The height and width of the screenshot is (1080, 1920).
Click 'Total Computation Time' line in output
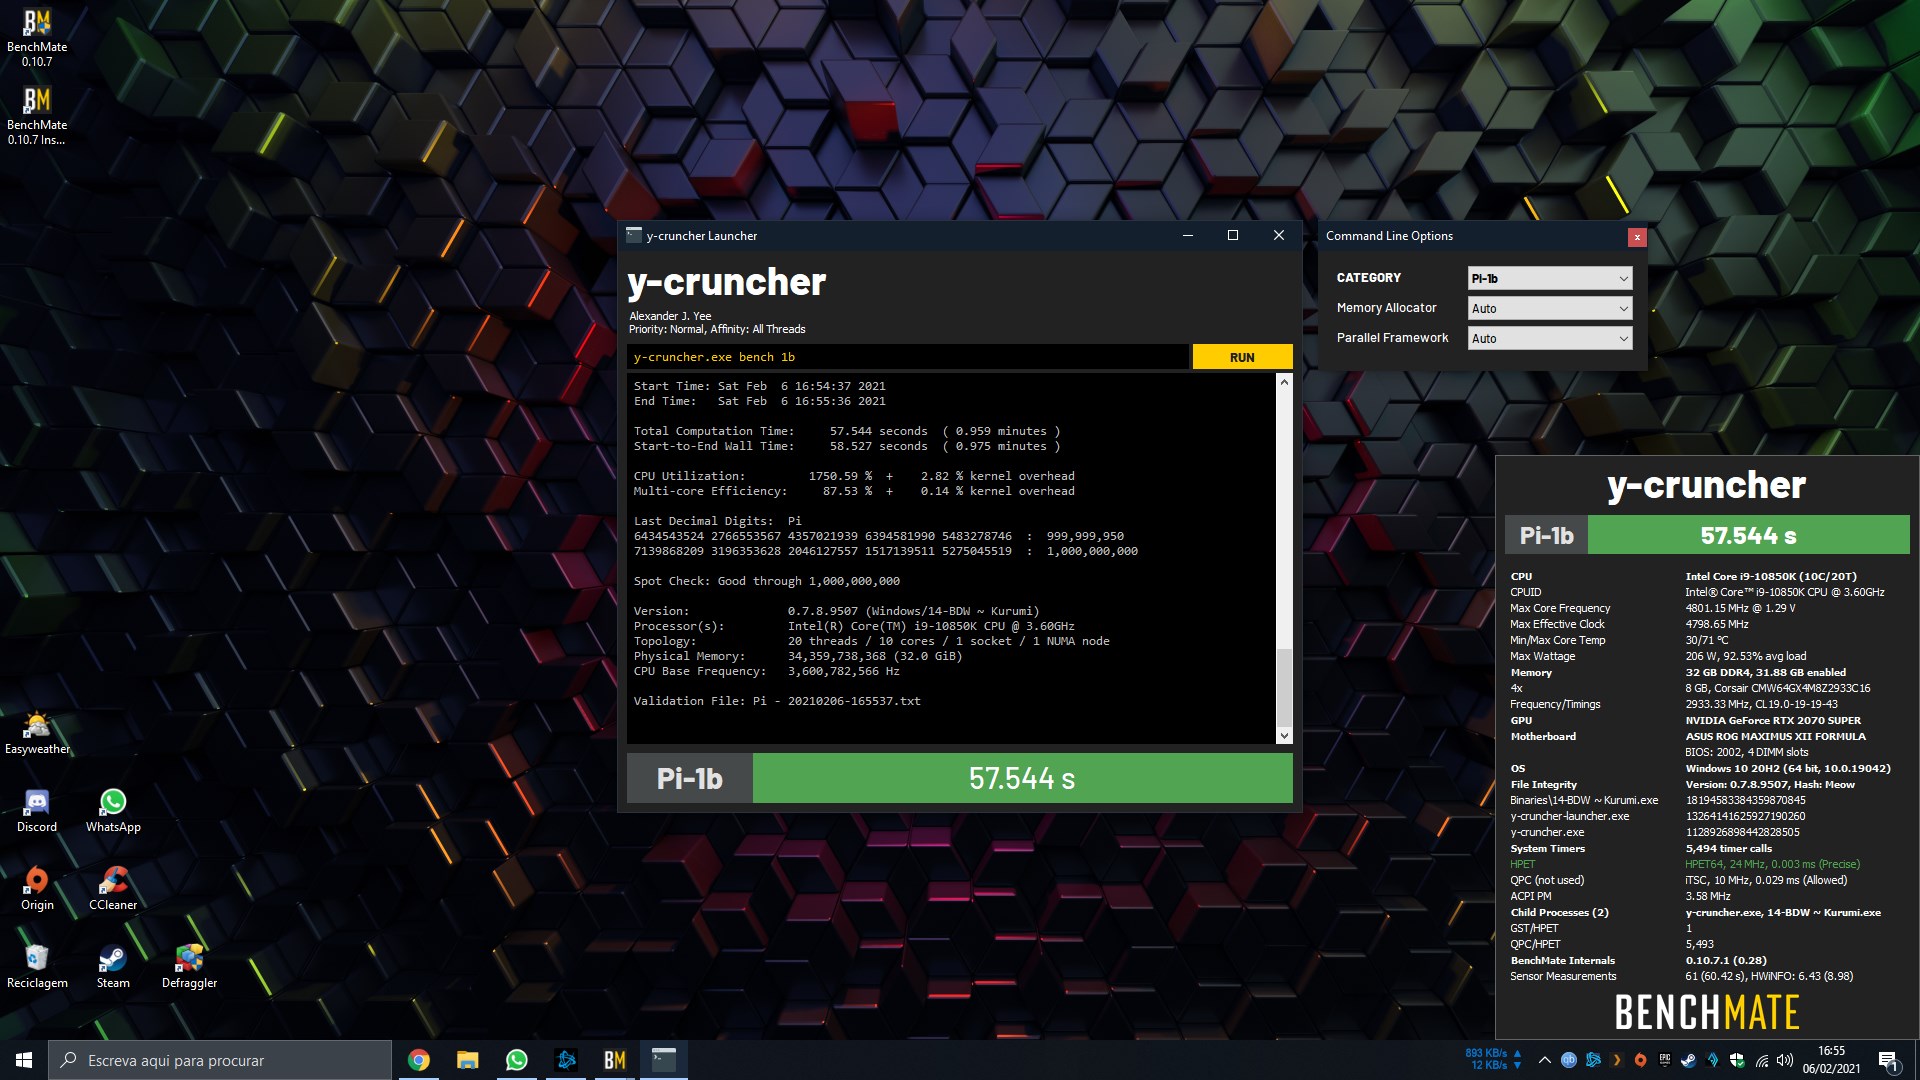tap(847, 431)
